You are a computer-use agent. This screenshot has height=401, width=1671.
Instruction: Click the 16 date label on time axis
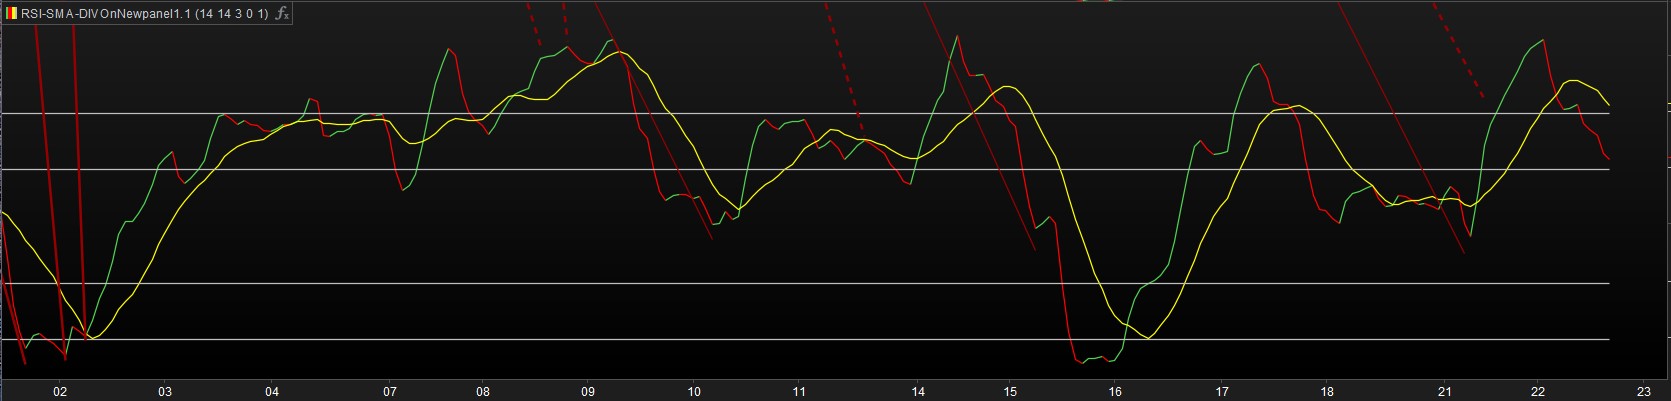[1116, 392]
